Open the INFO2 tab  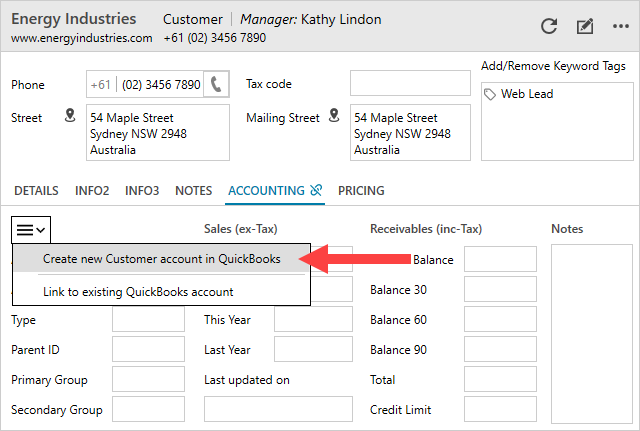tap(92, 190)
